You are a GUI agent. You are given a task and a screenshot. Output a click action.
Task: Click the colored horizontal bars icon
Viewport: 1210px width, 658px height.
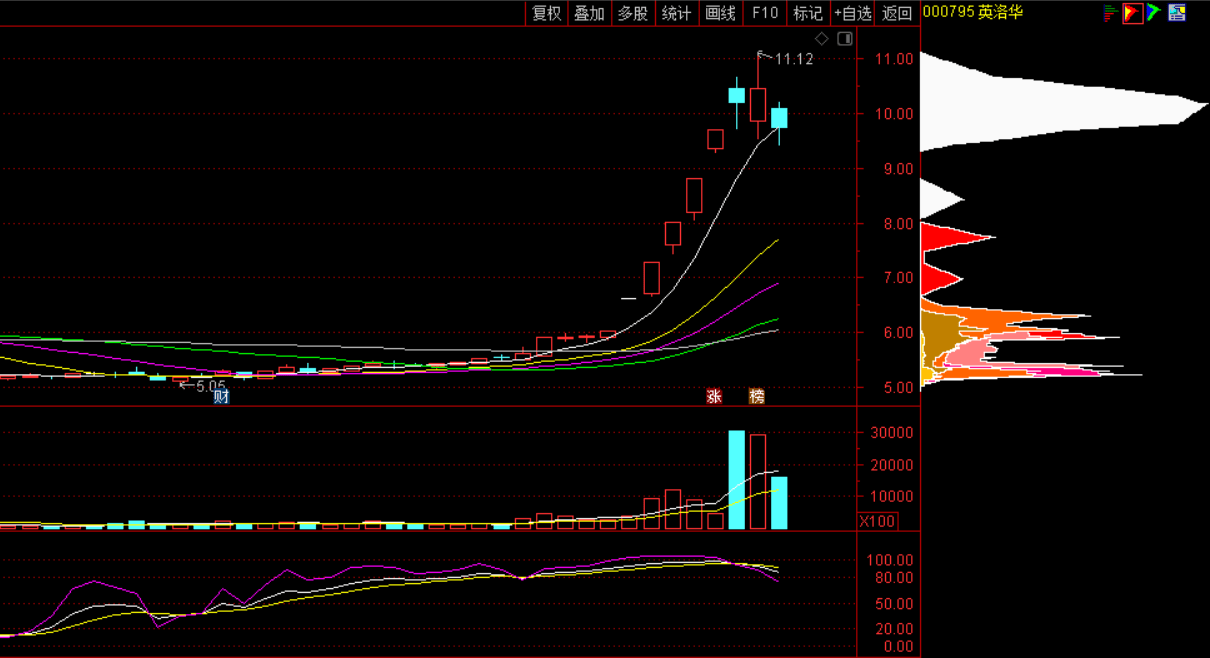pos(1110,13)
